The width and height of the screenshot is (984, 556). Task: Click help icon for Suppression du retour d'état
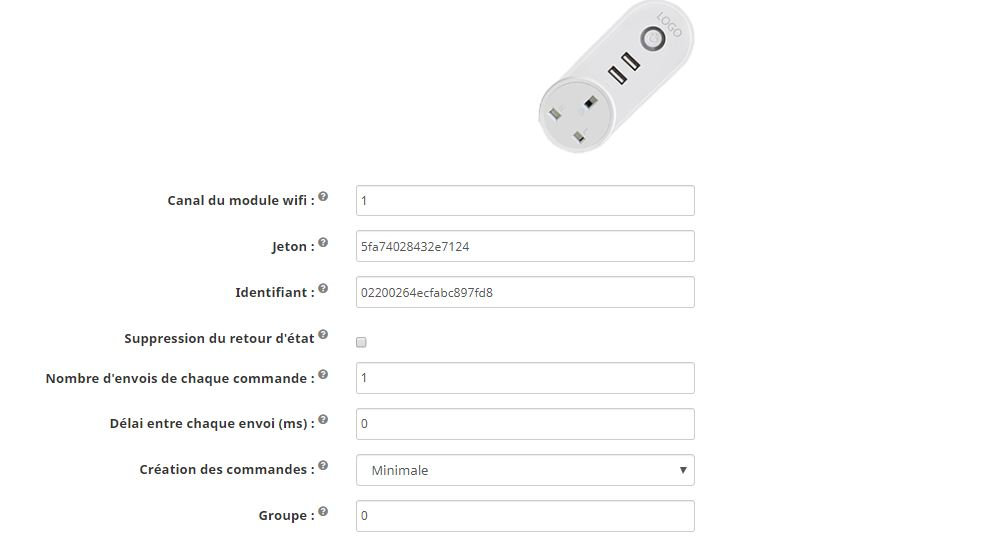[323, 335]
